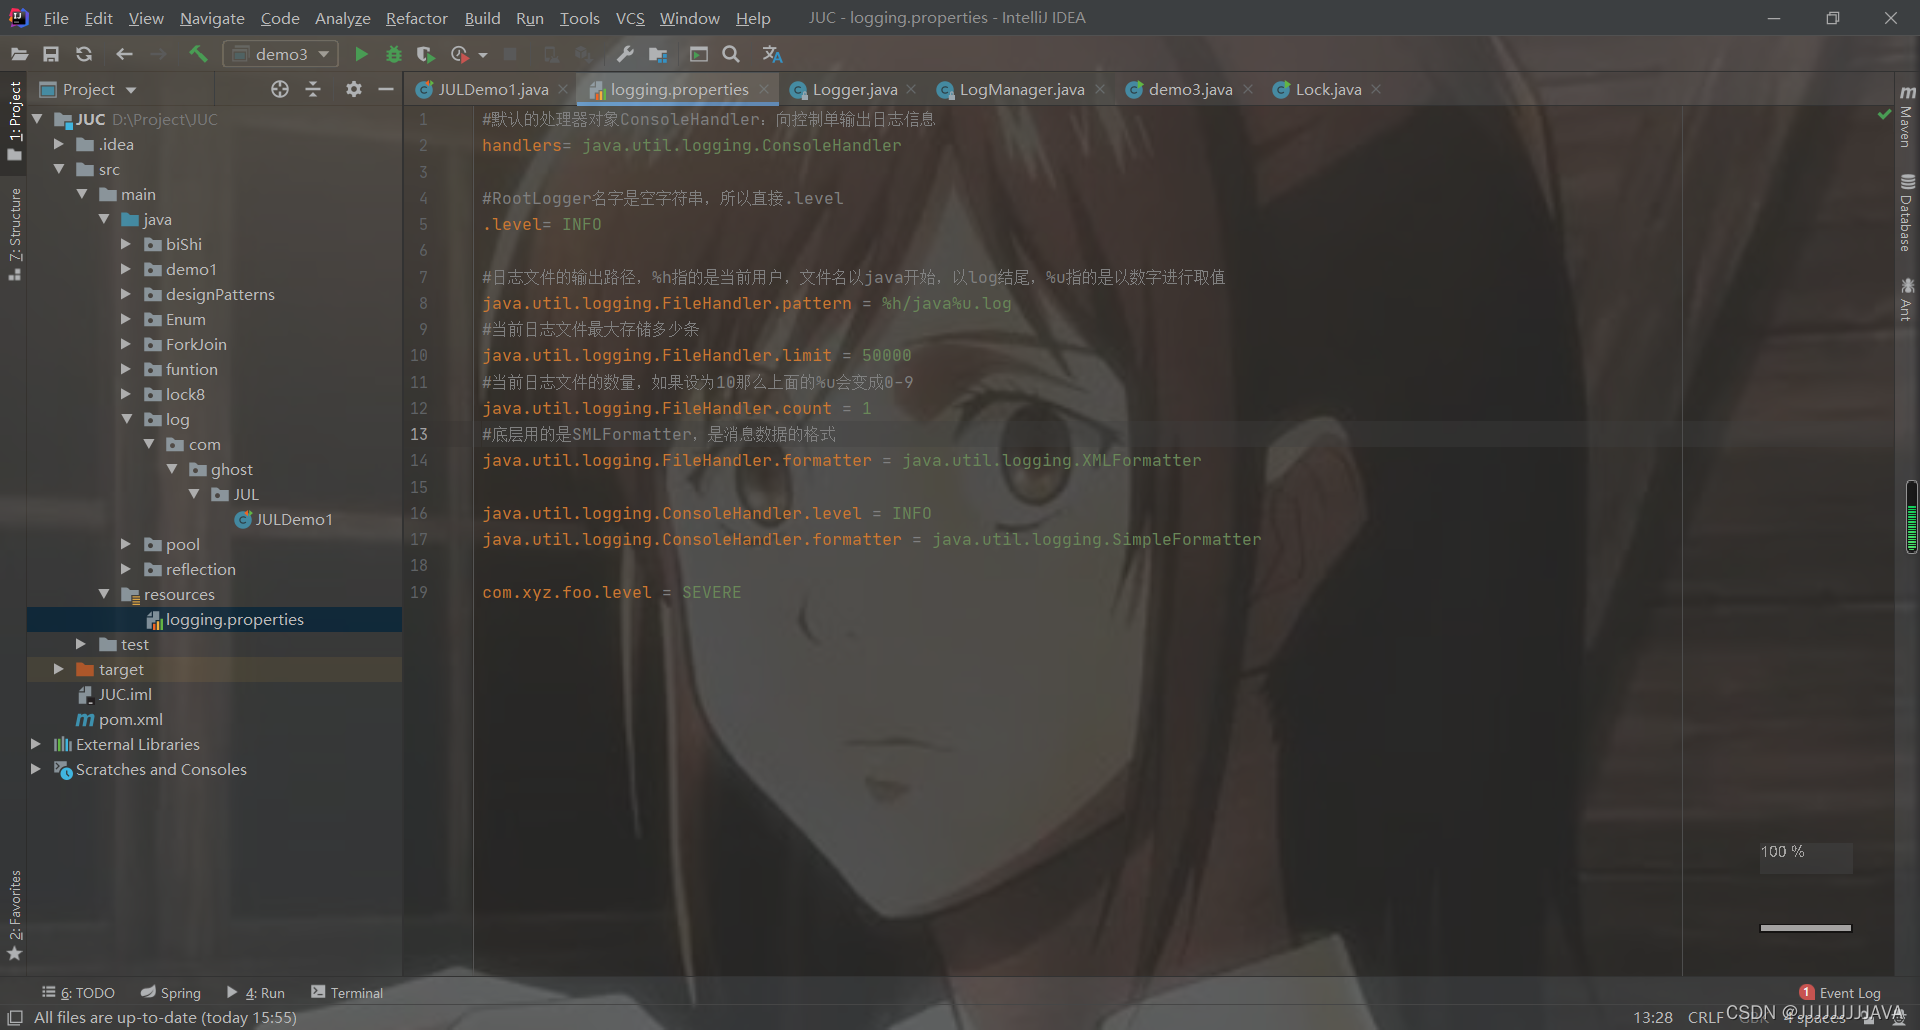
Task: Toggle the Ant tool window
Action: [1907, 300]
